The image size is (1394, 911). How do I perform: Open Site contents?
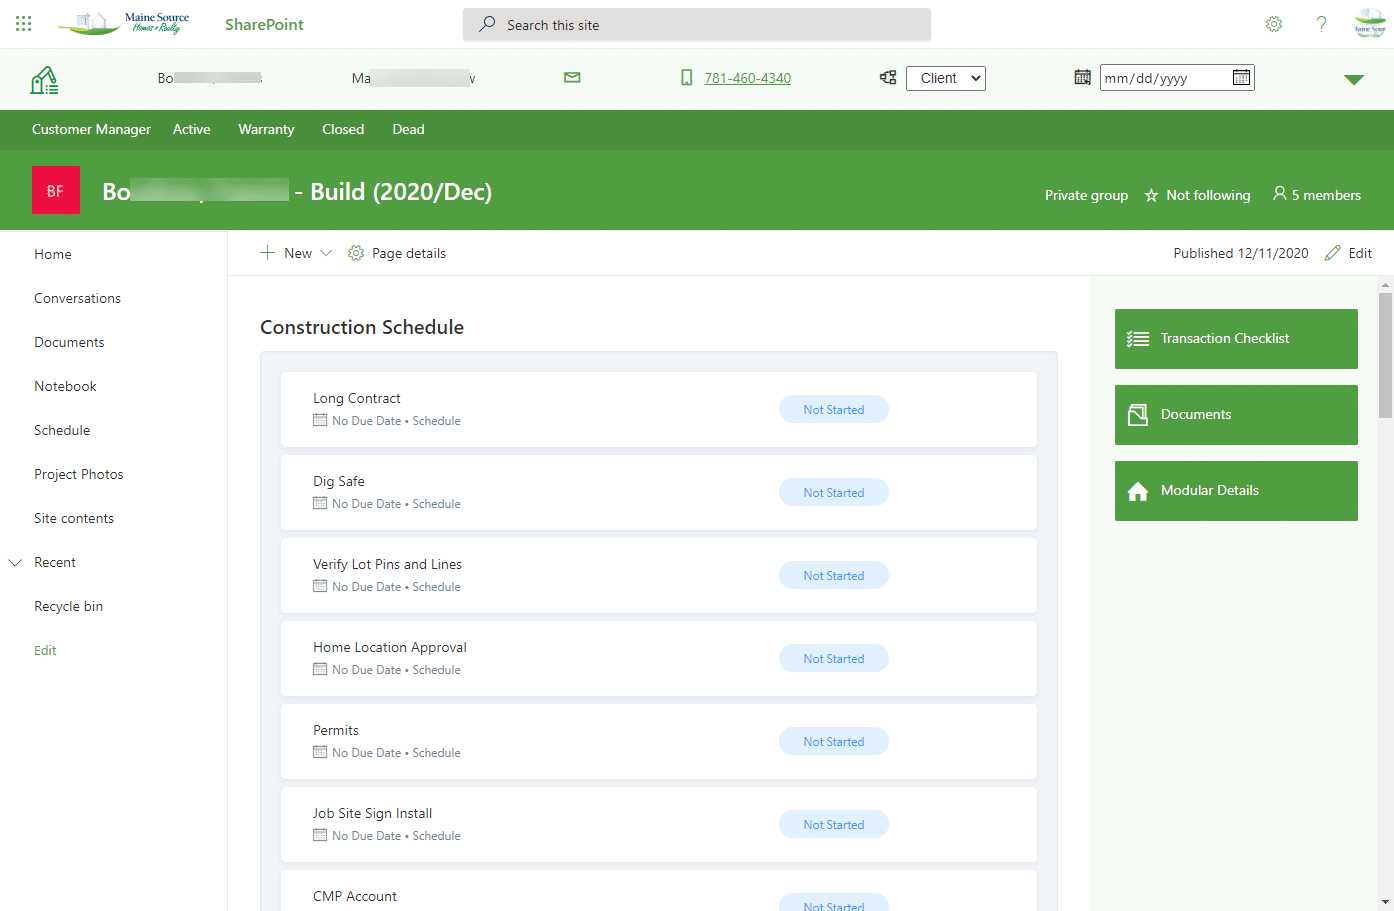[74, 518]
